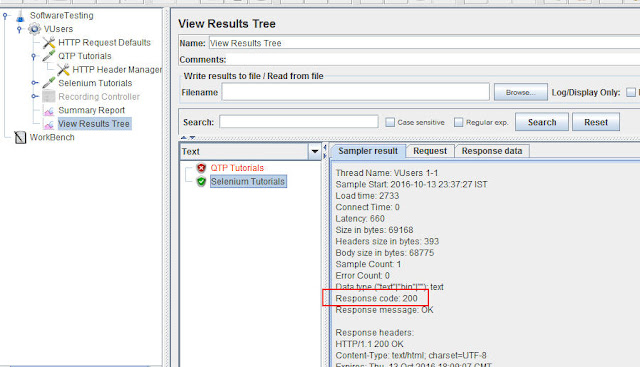Viewport: 640px width, 367px height.
Task: Click the Reset button
Action: [x=596, y=122]
